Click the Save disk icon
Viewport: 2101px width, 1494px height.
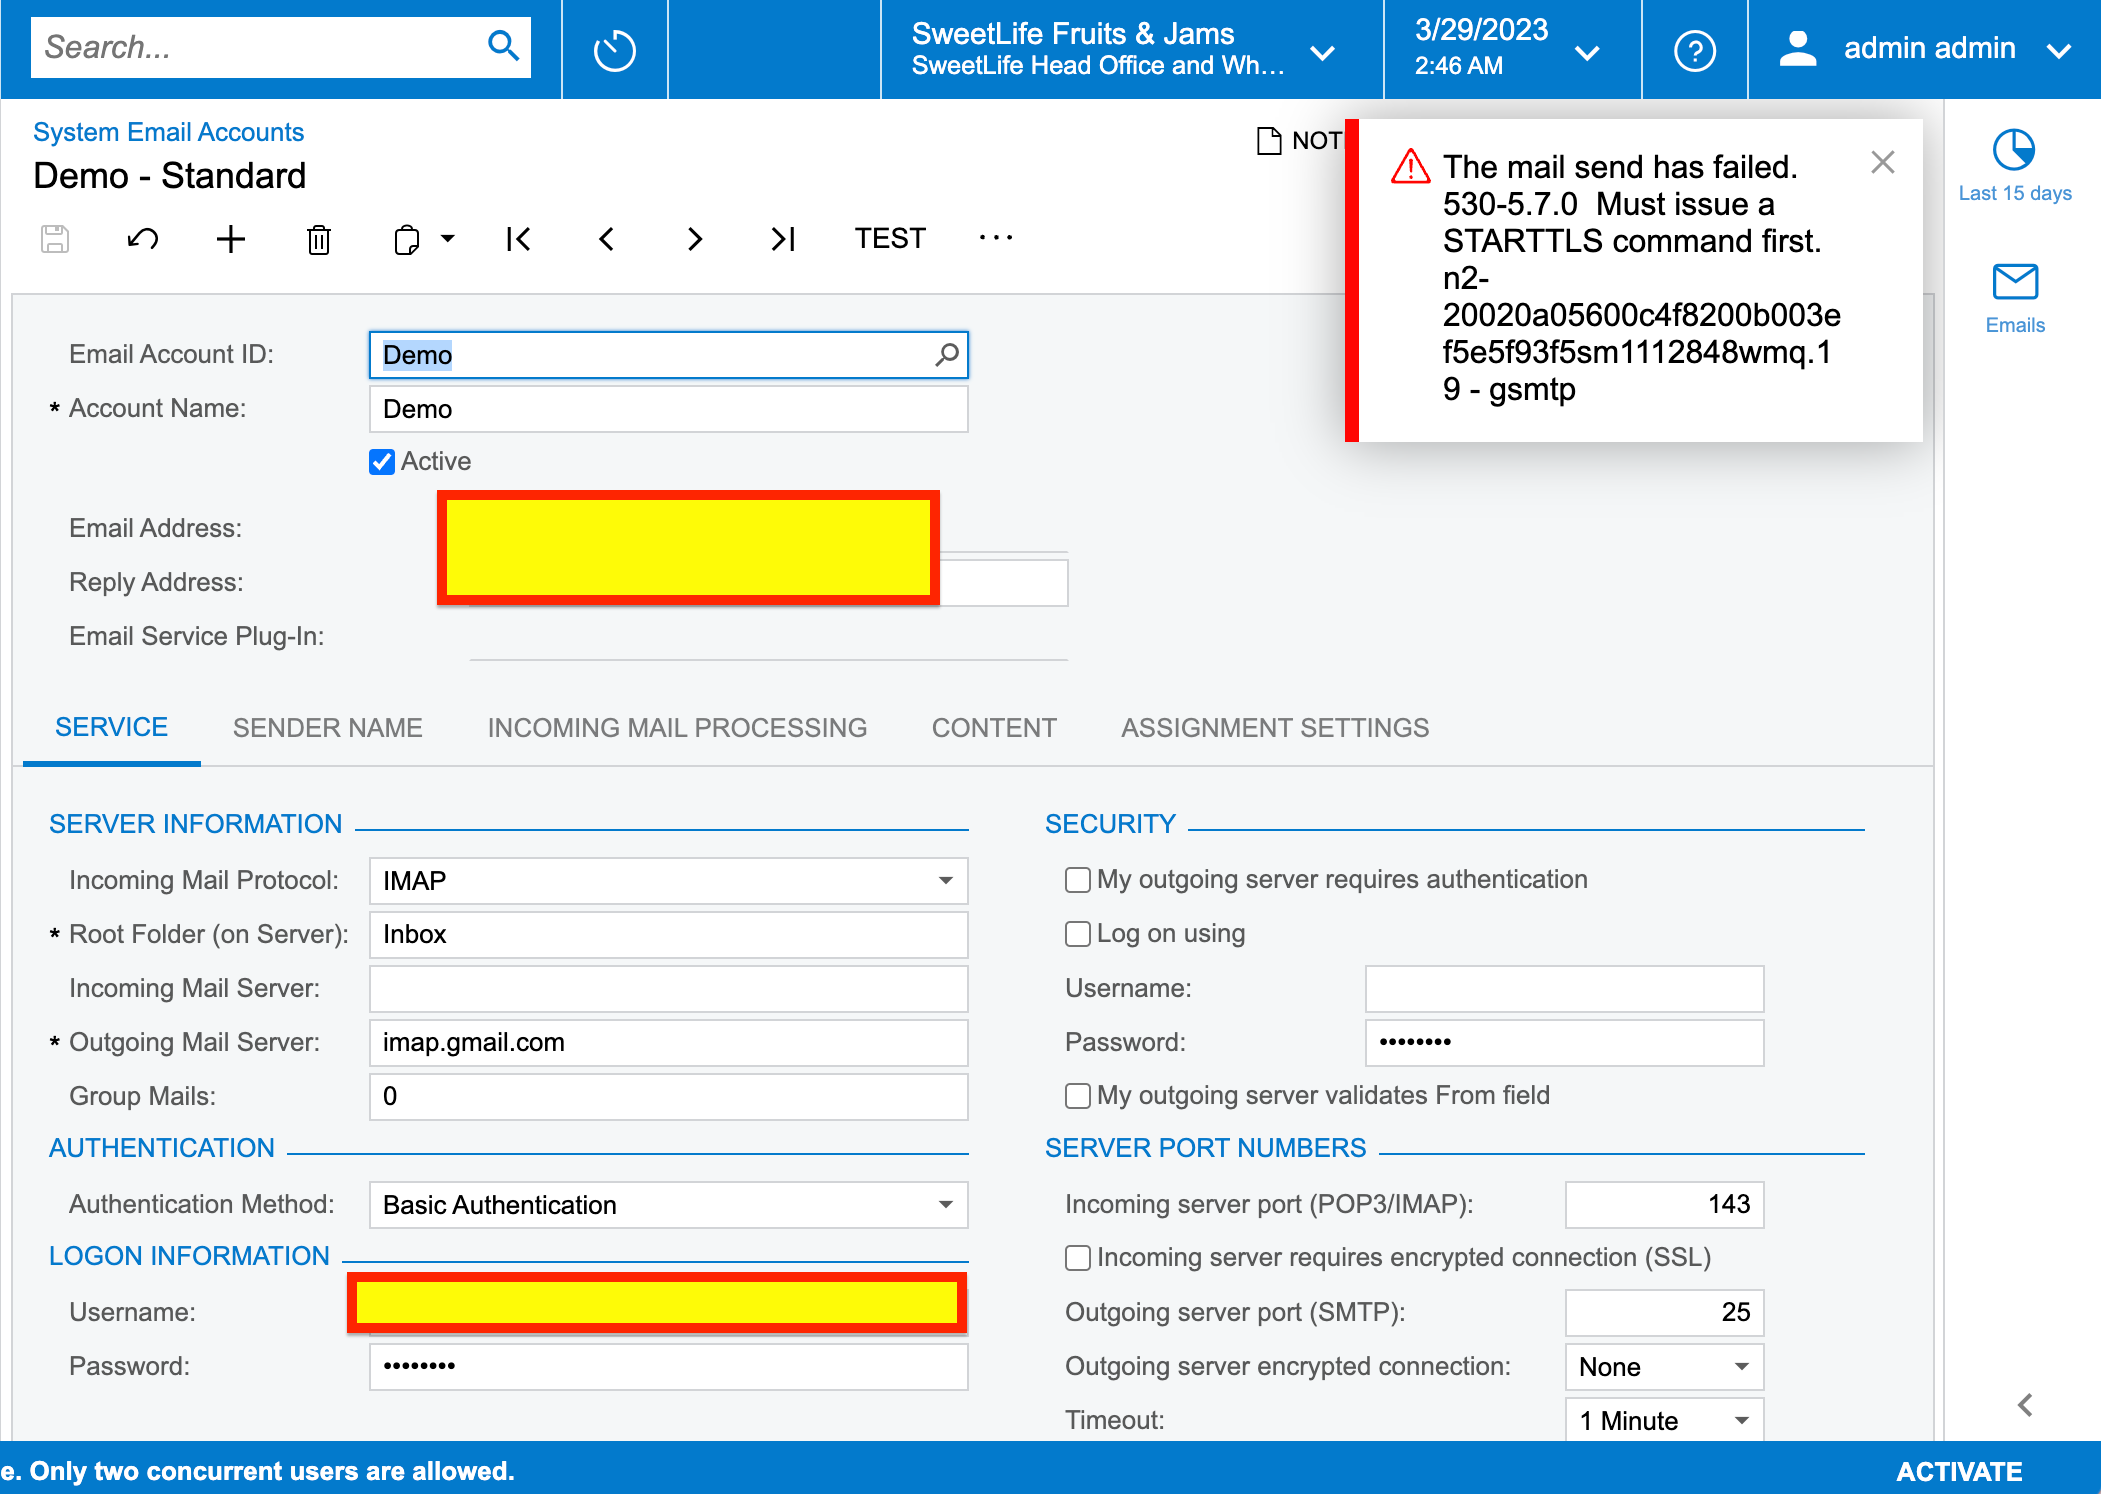[x=55, y=239]
